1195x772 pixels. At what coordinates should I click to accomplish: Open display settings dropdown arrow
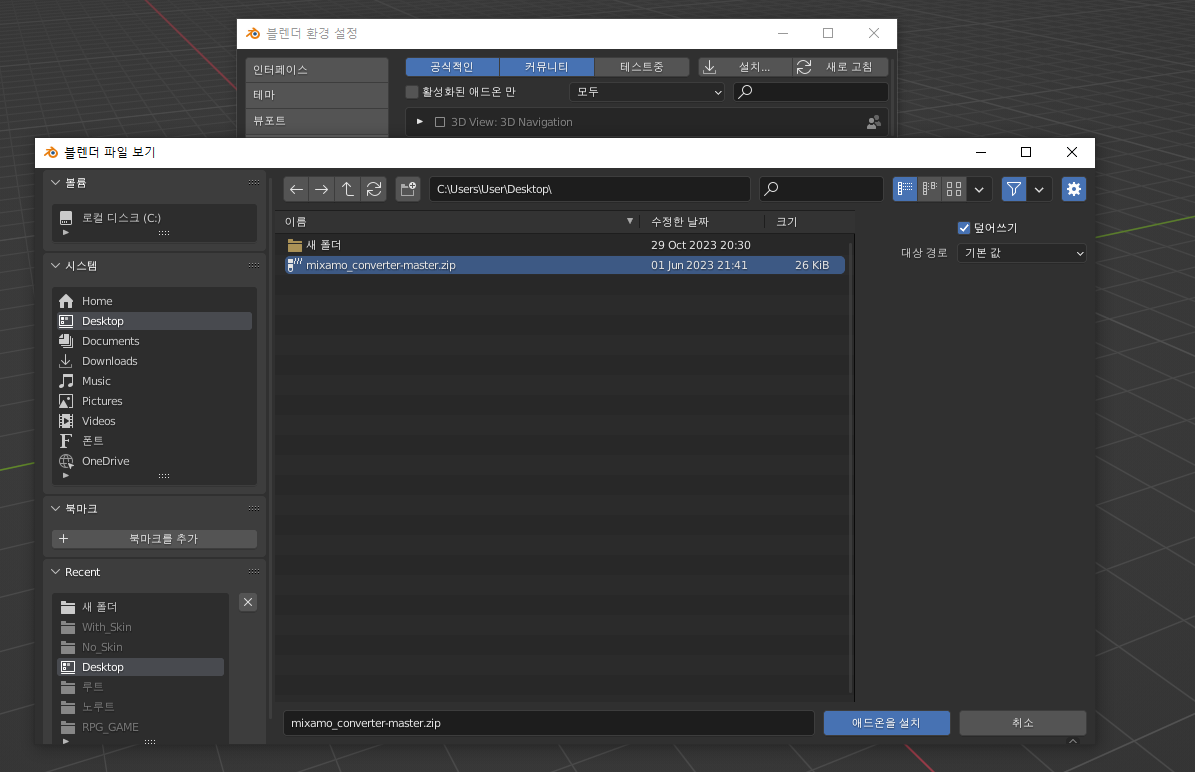979,189
